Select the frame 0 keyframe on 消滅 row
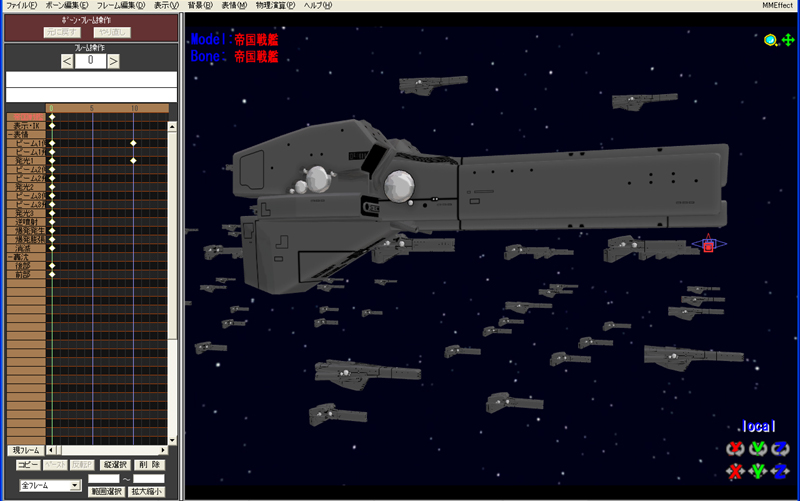Screen dimensions: 800x501 click(52, 248)
